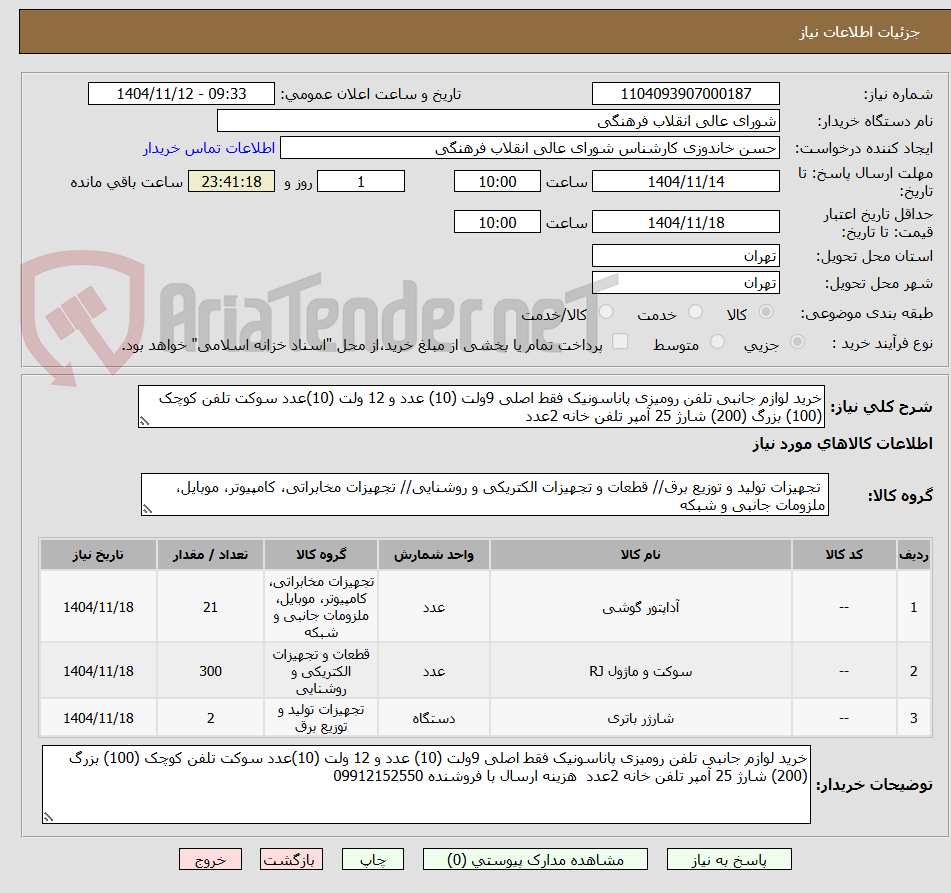Click the شارژر باتری item name
Image resolution: width=951 pixels, height=893 pixels.
[640, 718]
